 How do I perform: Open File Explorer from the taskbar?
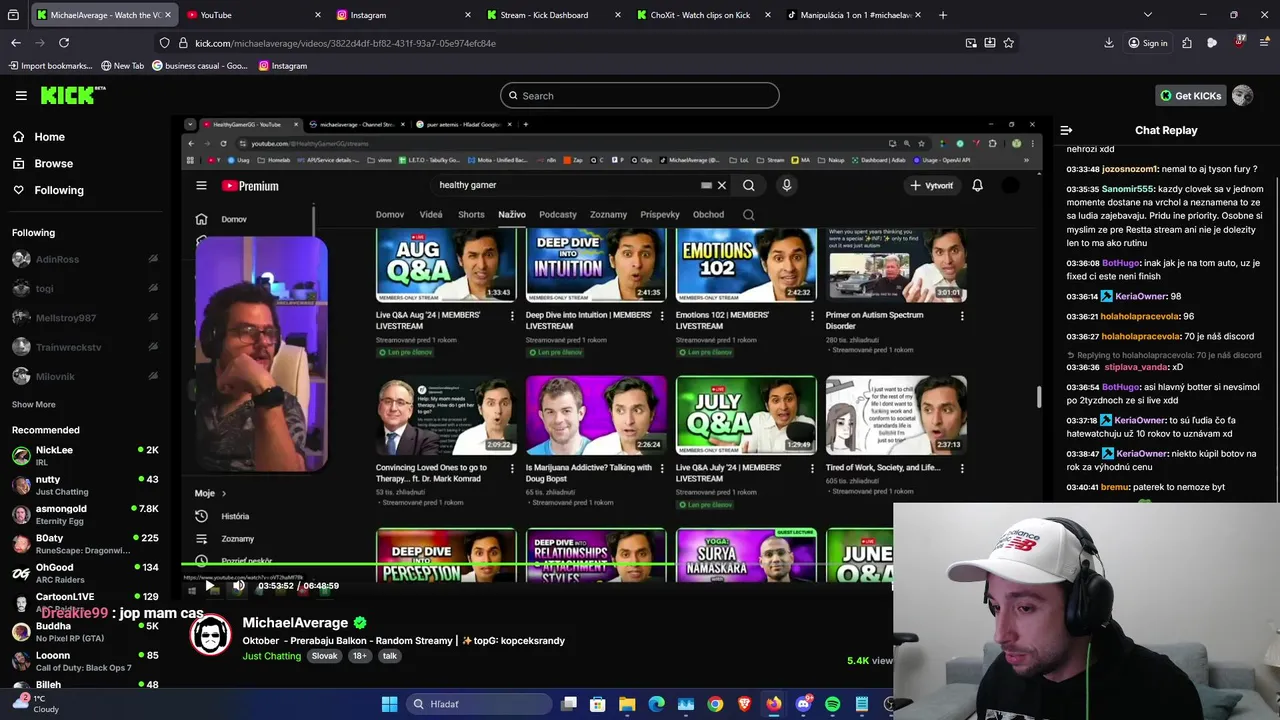(x=627, y=704)
